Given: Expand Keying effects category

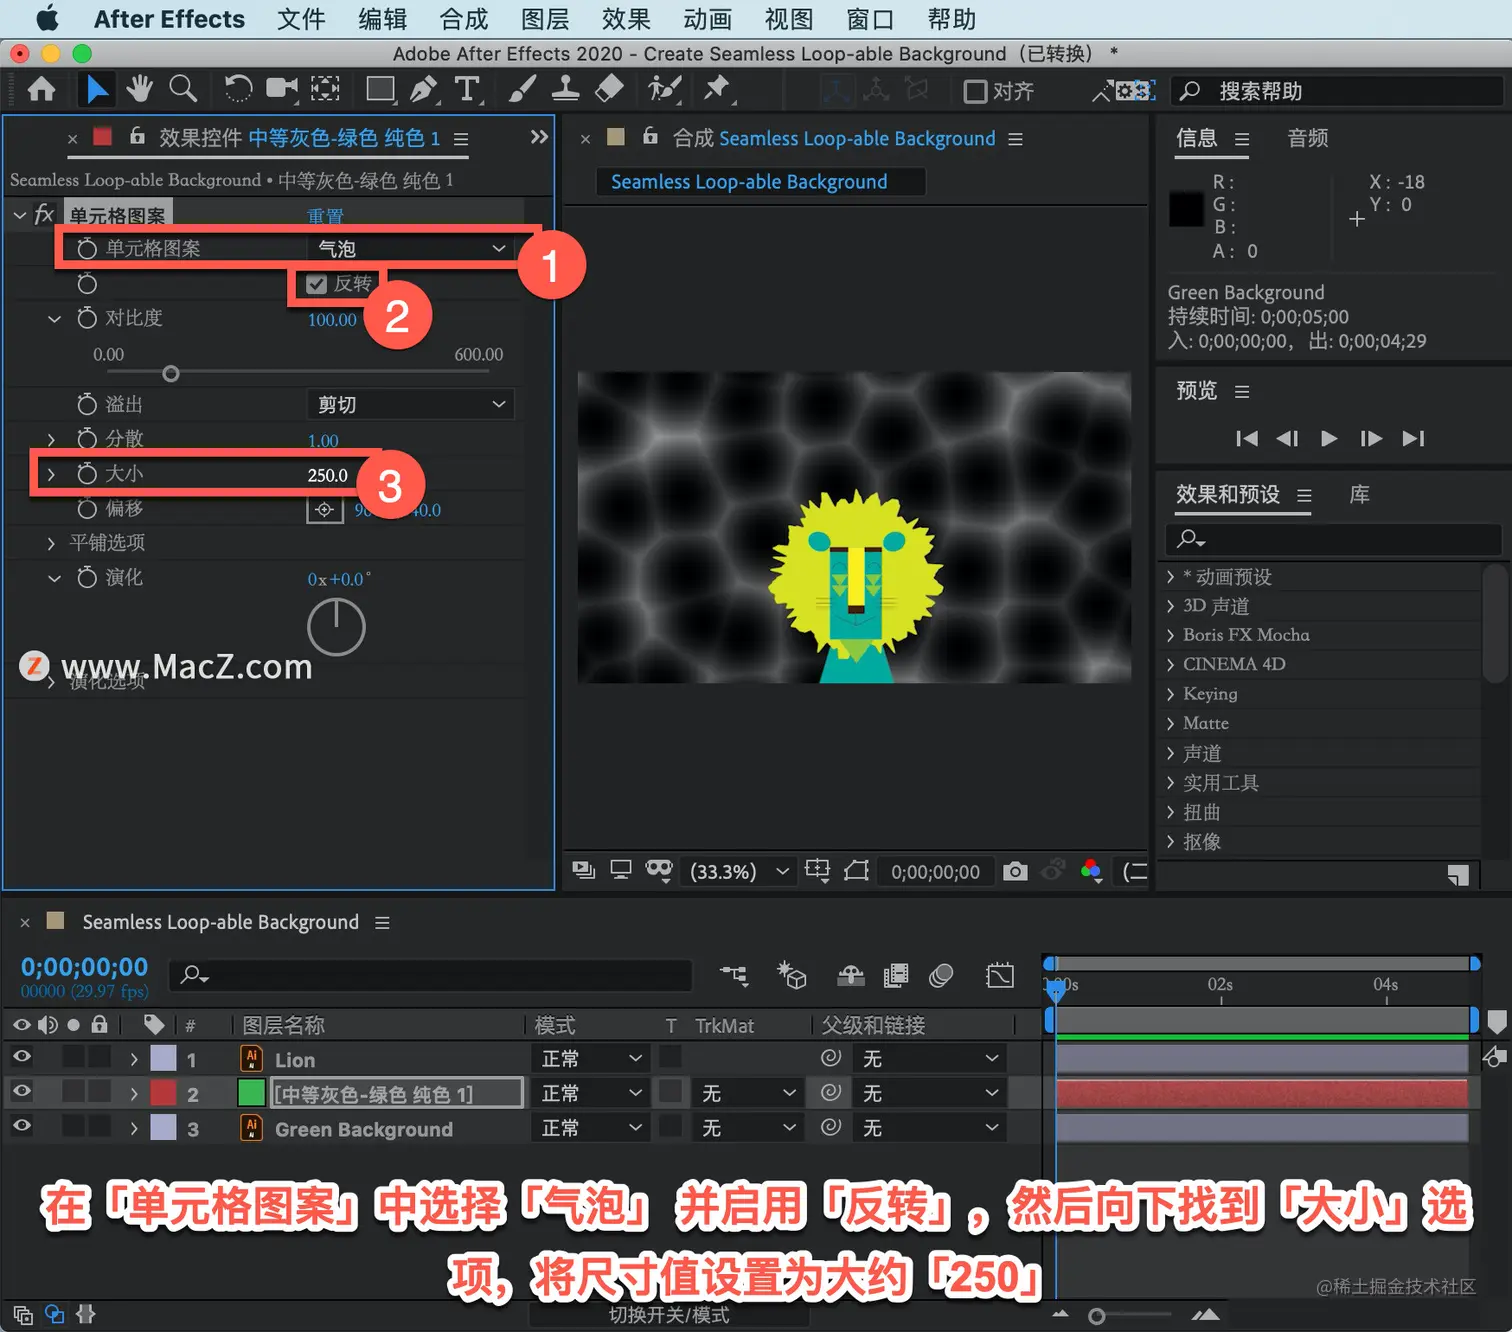Looking at the screenshot, I should click(x=1170, y=694).
